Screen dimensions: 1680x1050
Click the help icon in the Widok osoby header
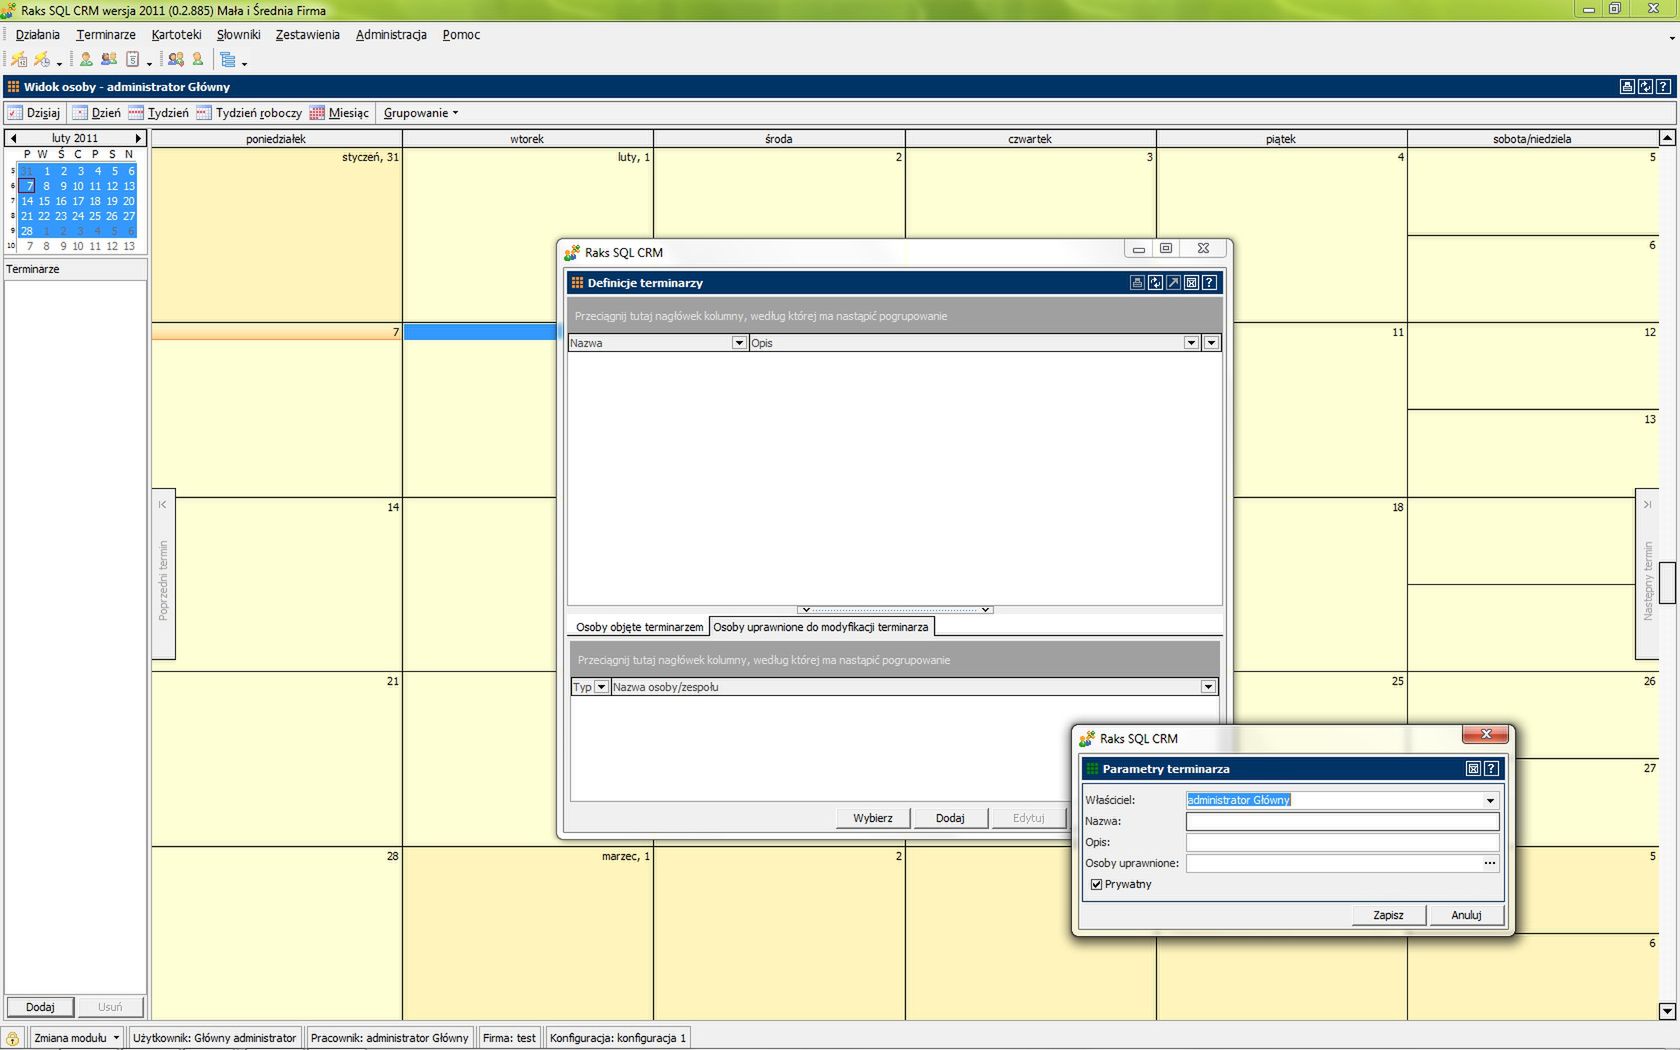pyautogui.click(x=1663, y=87)
